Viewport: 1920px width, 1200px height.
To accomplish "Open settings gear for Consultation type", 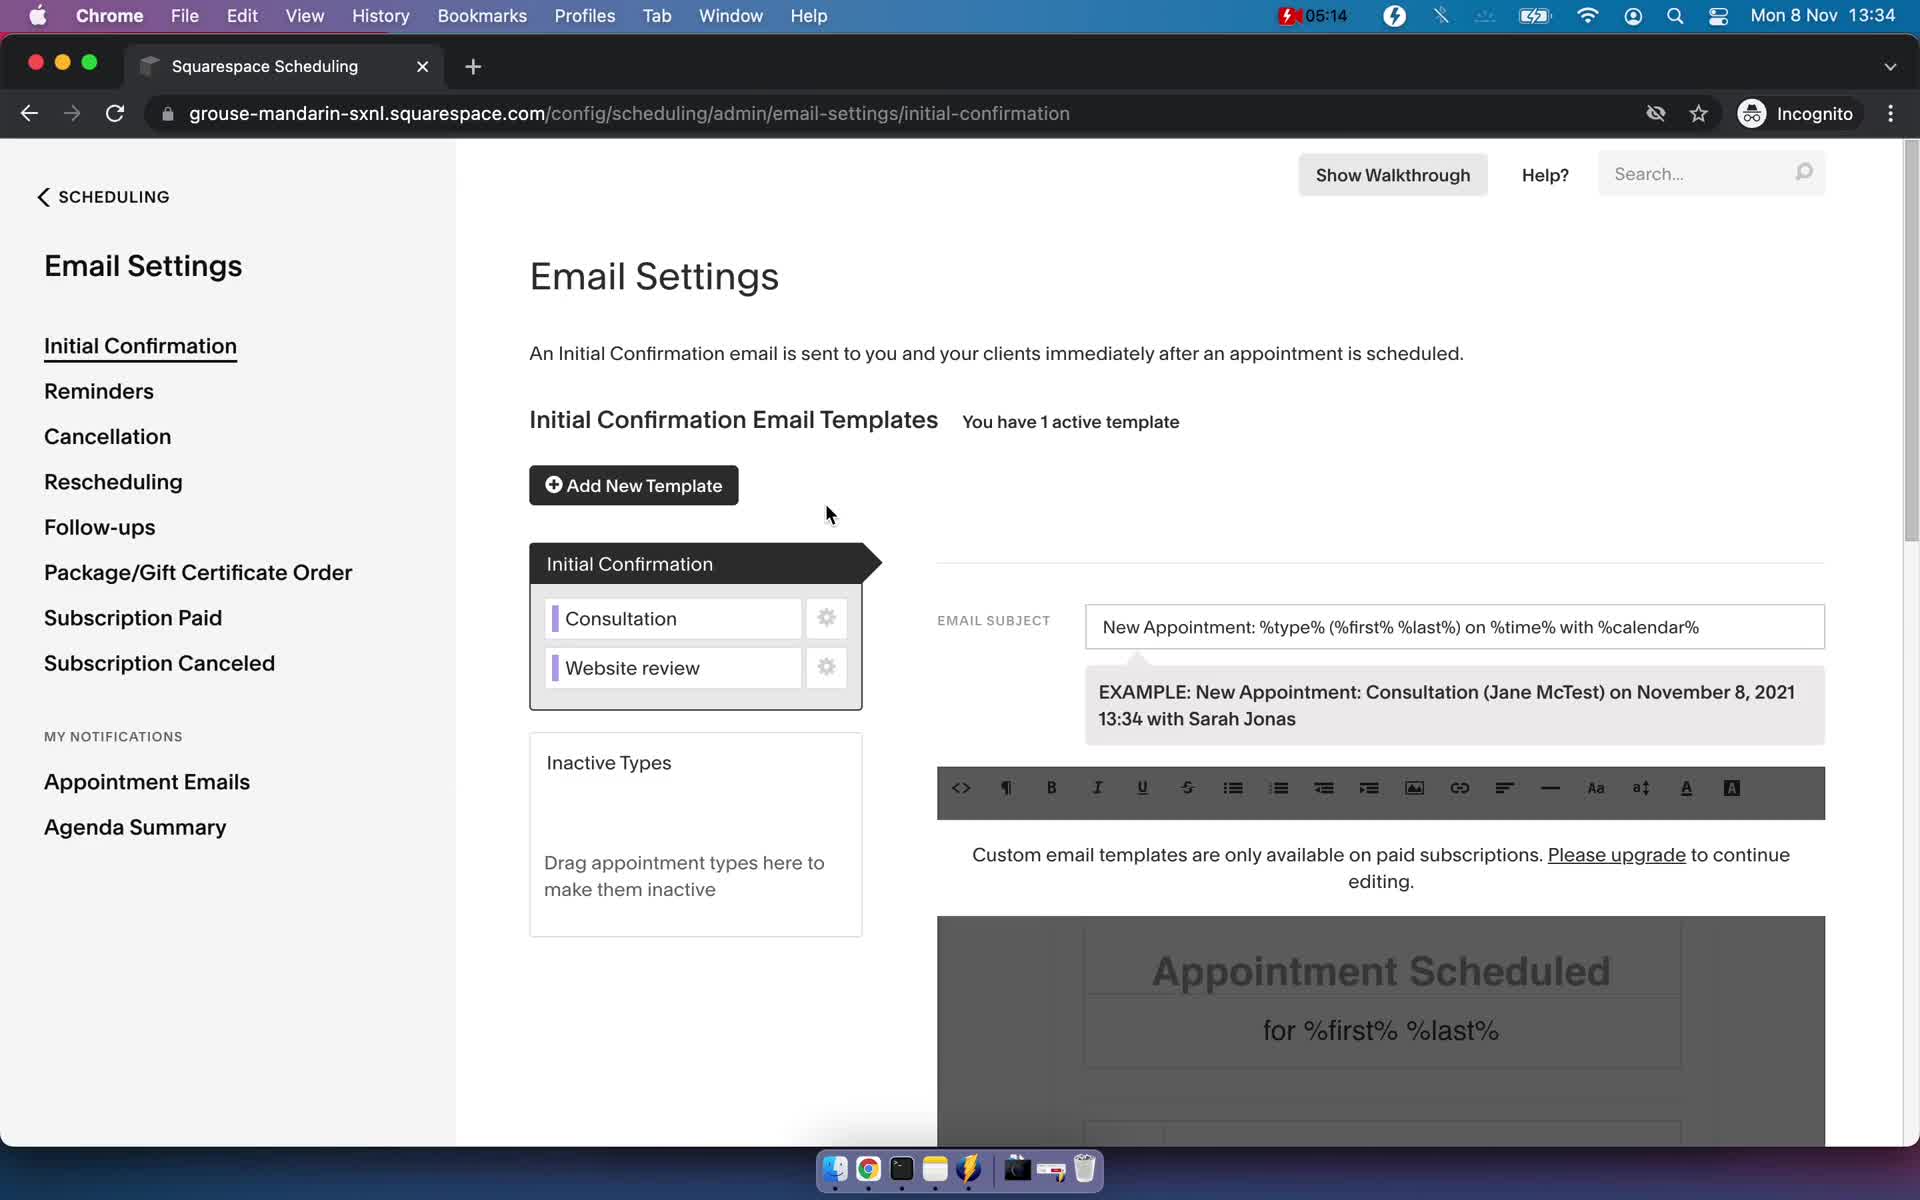I will point(826,618).
